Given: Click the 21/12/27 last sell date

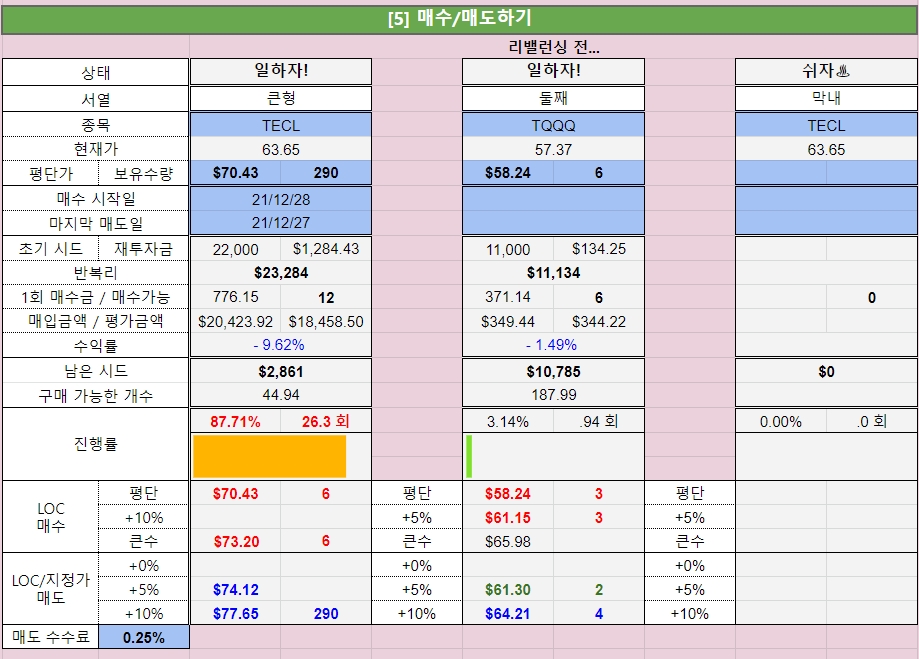Looking at the screenshot, I should 281,223.
